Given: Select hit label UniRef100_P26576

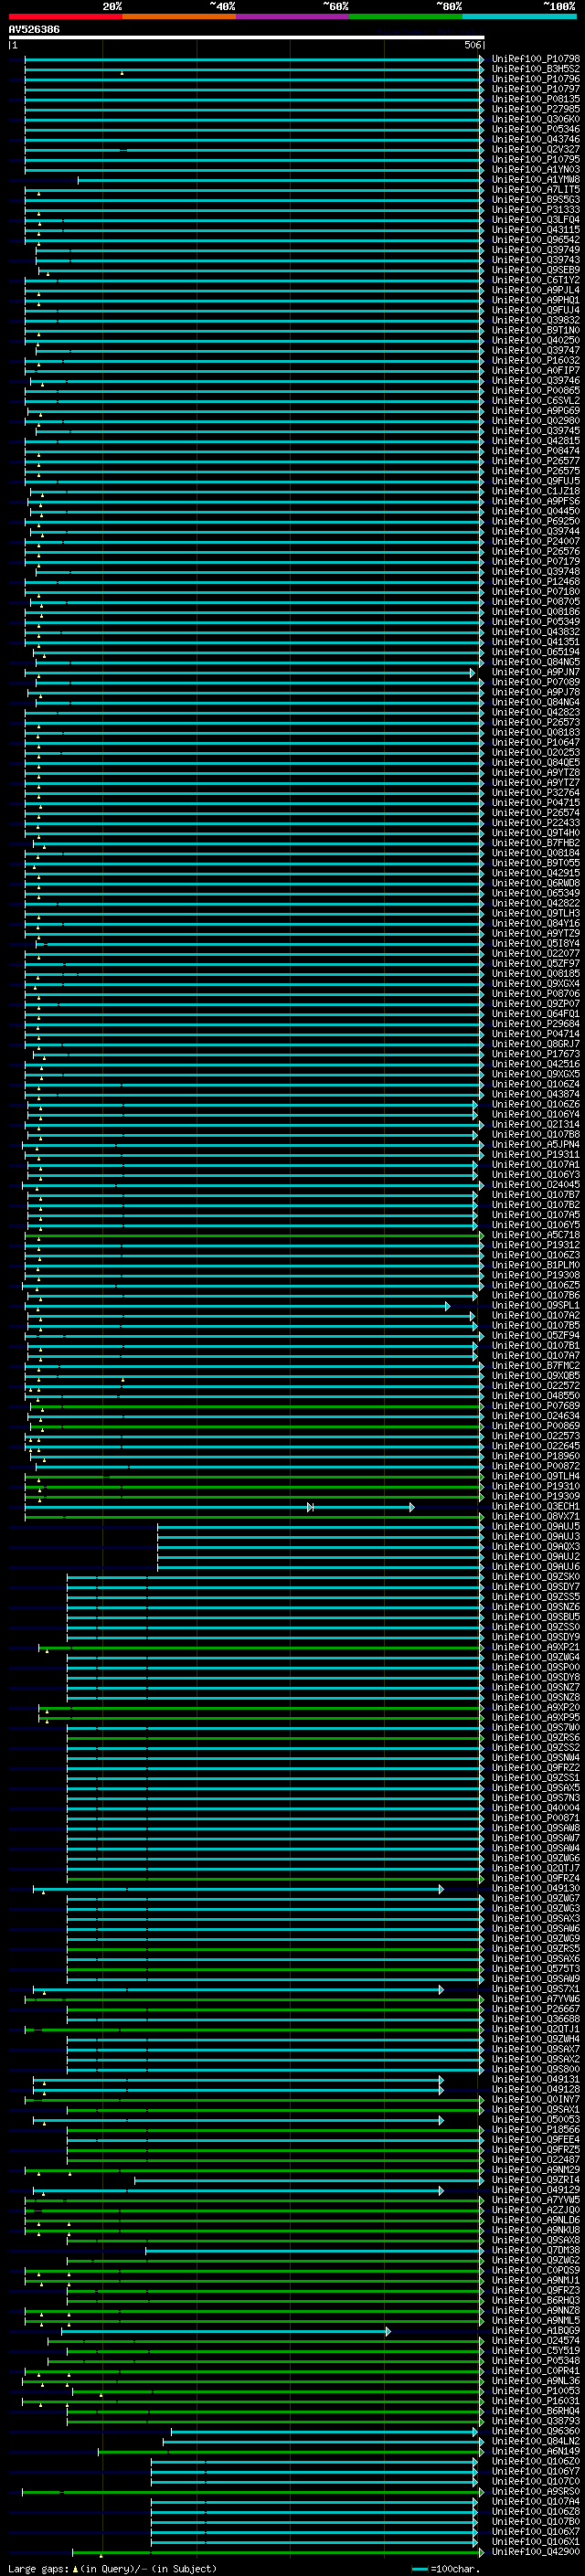Looking at the screenshot, I should [536, 551].
